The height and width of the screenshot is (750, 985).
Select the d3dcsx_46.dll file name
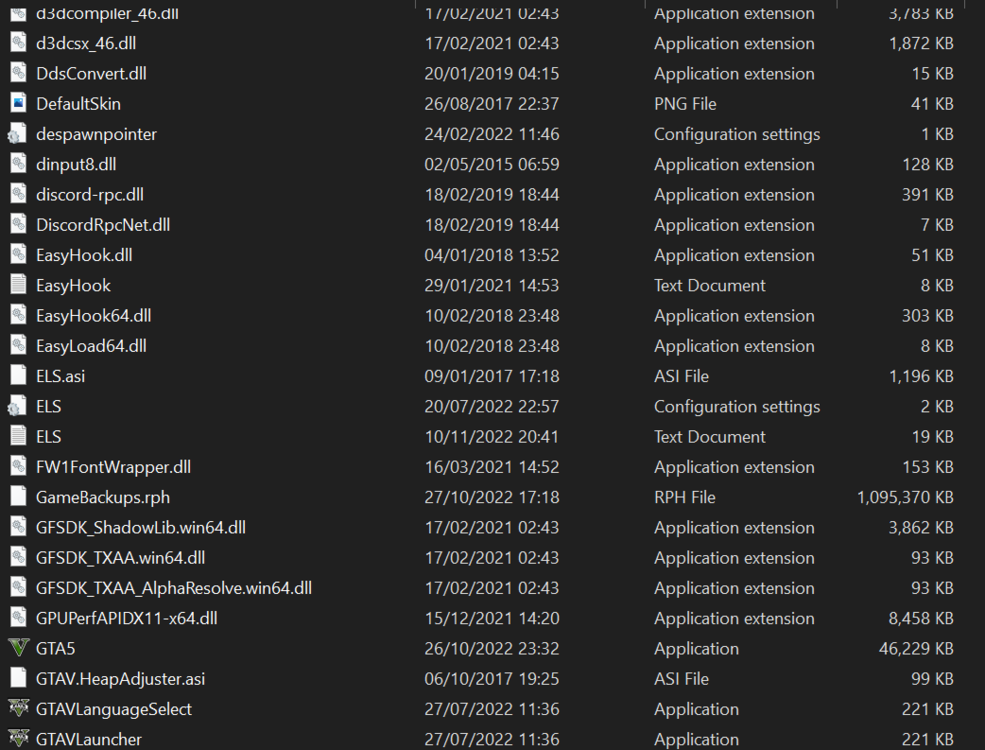(x=86, y=43)
